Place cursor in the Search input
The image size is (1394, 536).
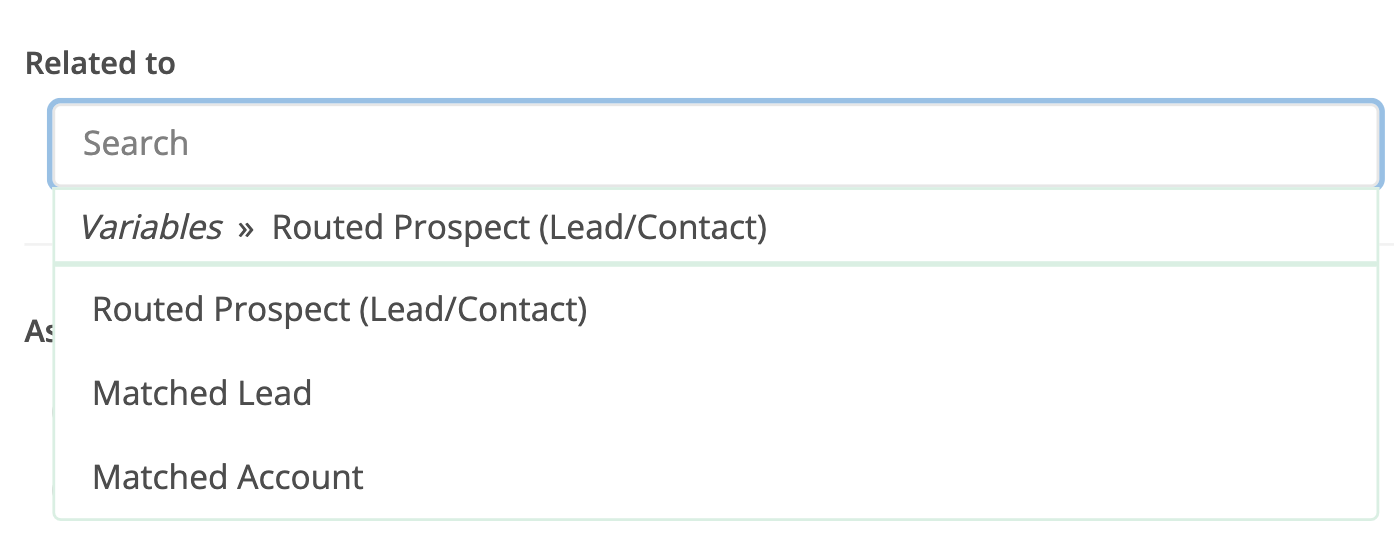[x=715, y=143]
